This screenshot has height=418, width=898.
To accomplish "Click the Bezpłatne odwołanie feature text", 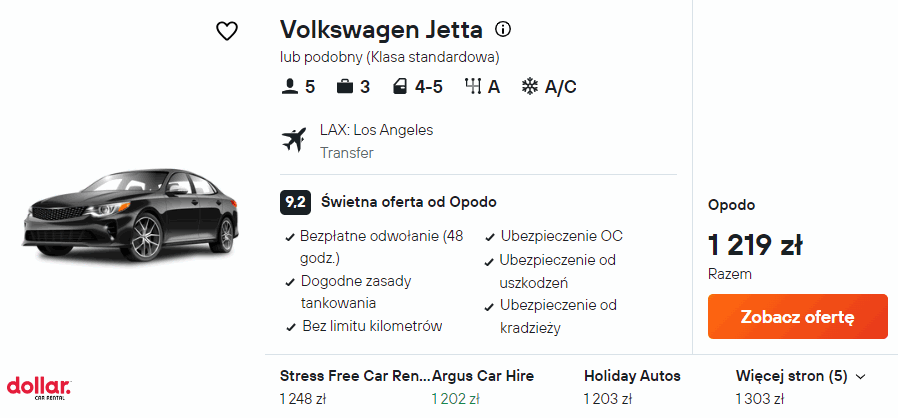I will click(382, 237).
